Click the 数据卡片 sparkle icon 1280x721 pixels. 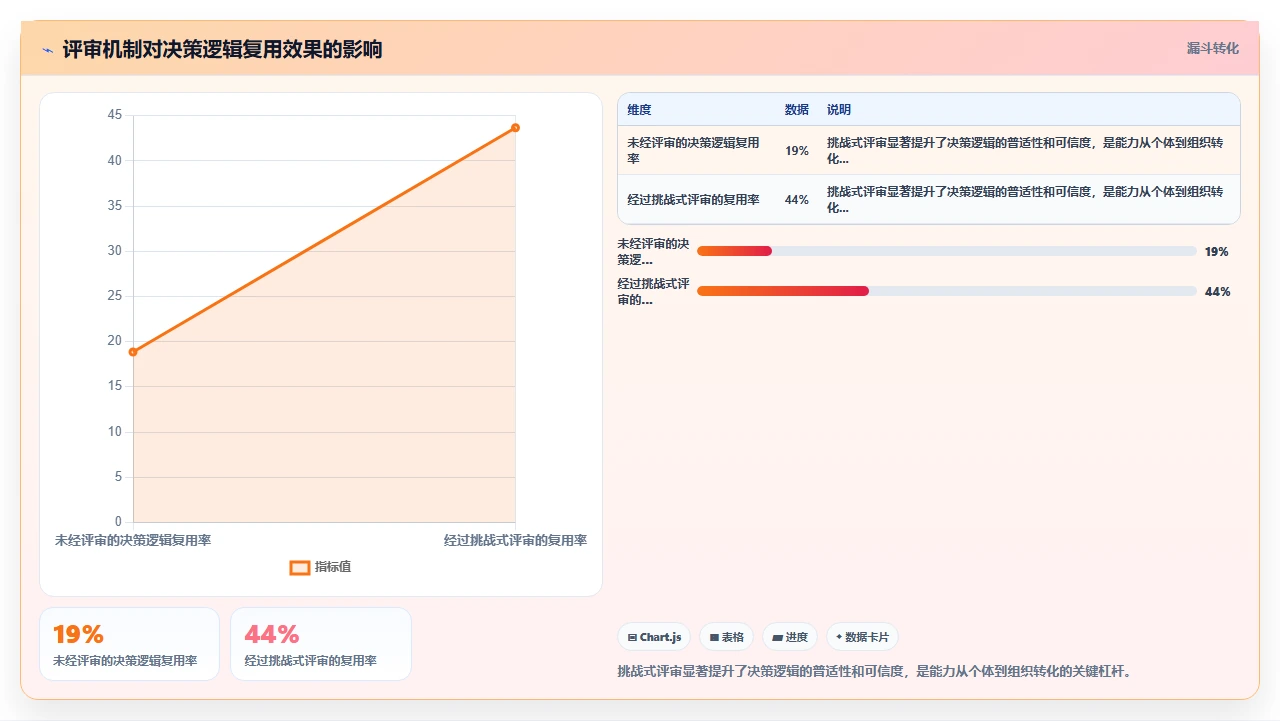click(839, 637)
